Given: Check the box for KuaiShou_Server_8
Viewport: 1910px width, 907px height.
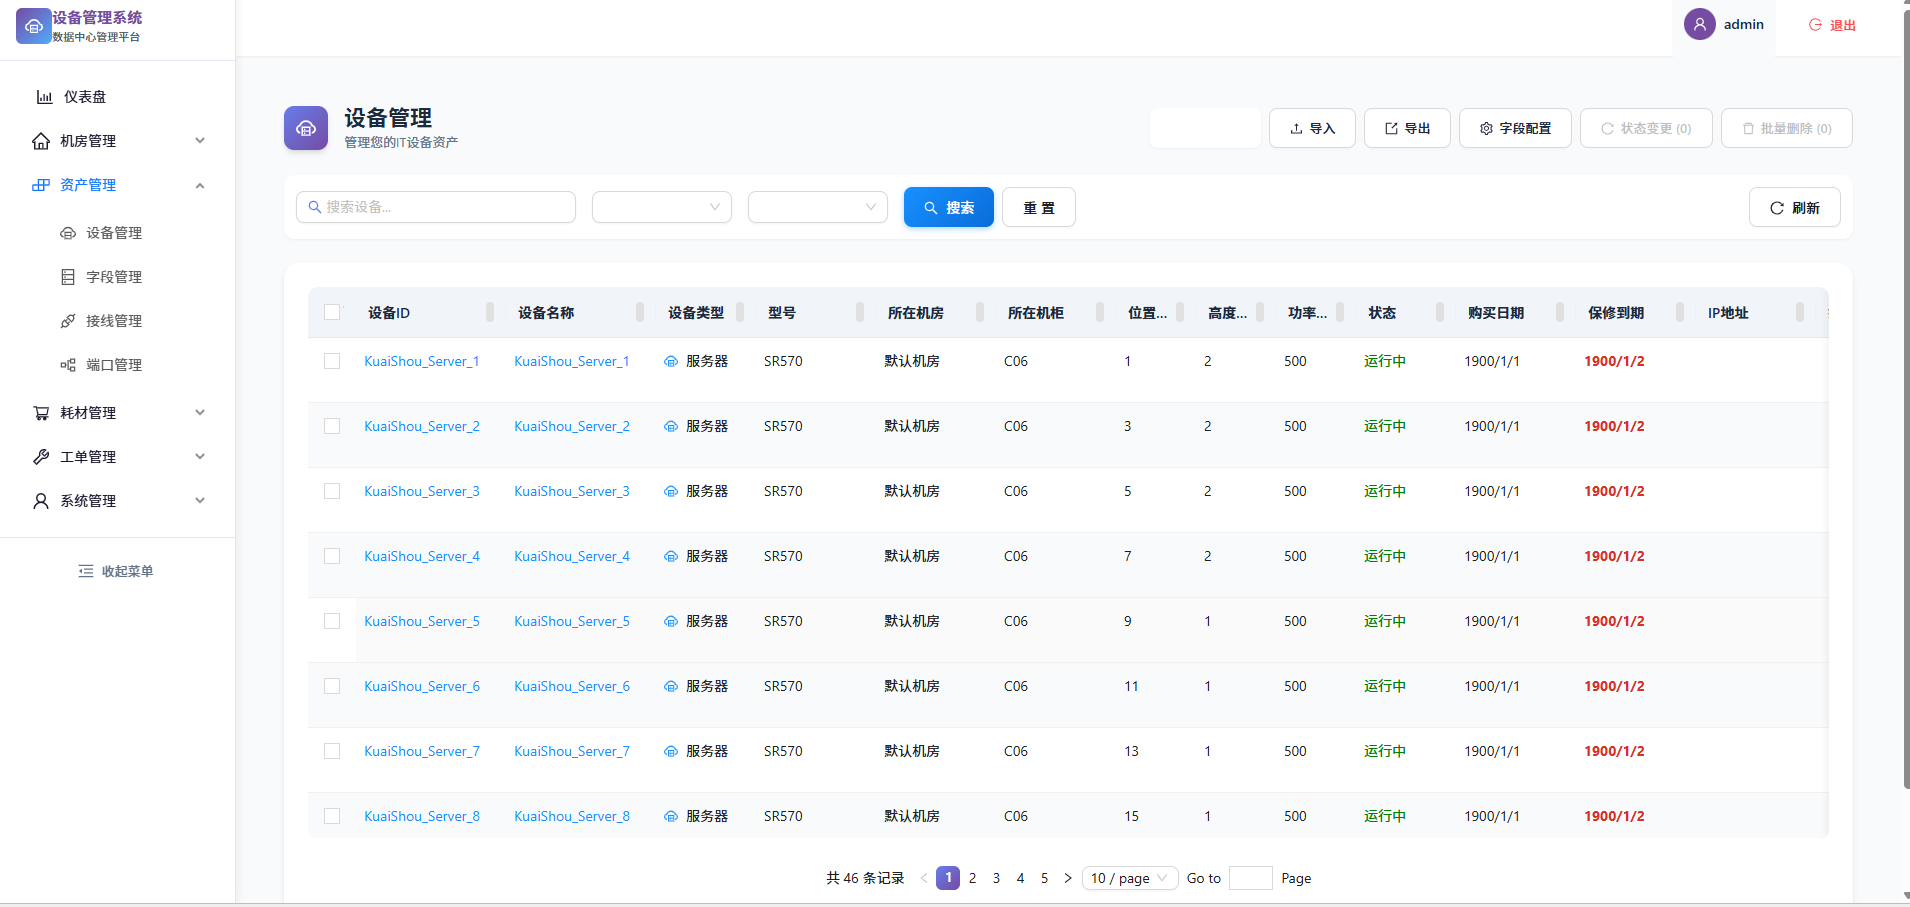Looking at the screenshot, I should point(332,816).
